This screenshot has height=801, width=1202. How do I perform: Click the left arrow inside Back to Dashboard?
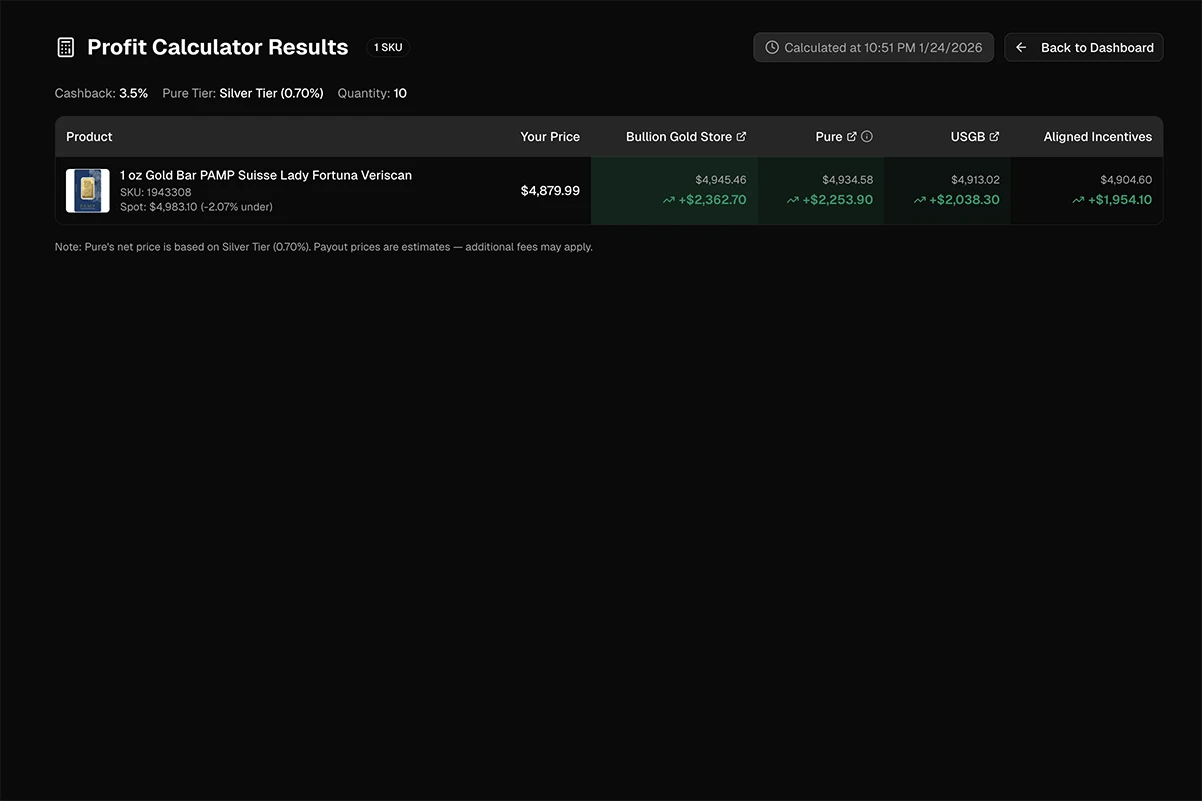[1019, 46]
